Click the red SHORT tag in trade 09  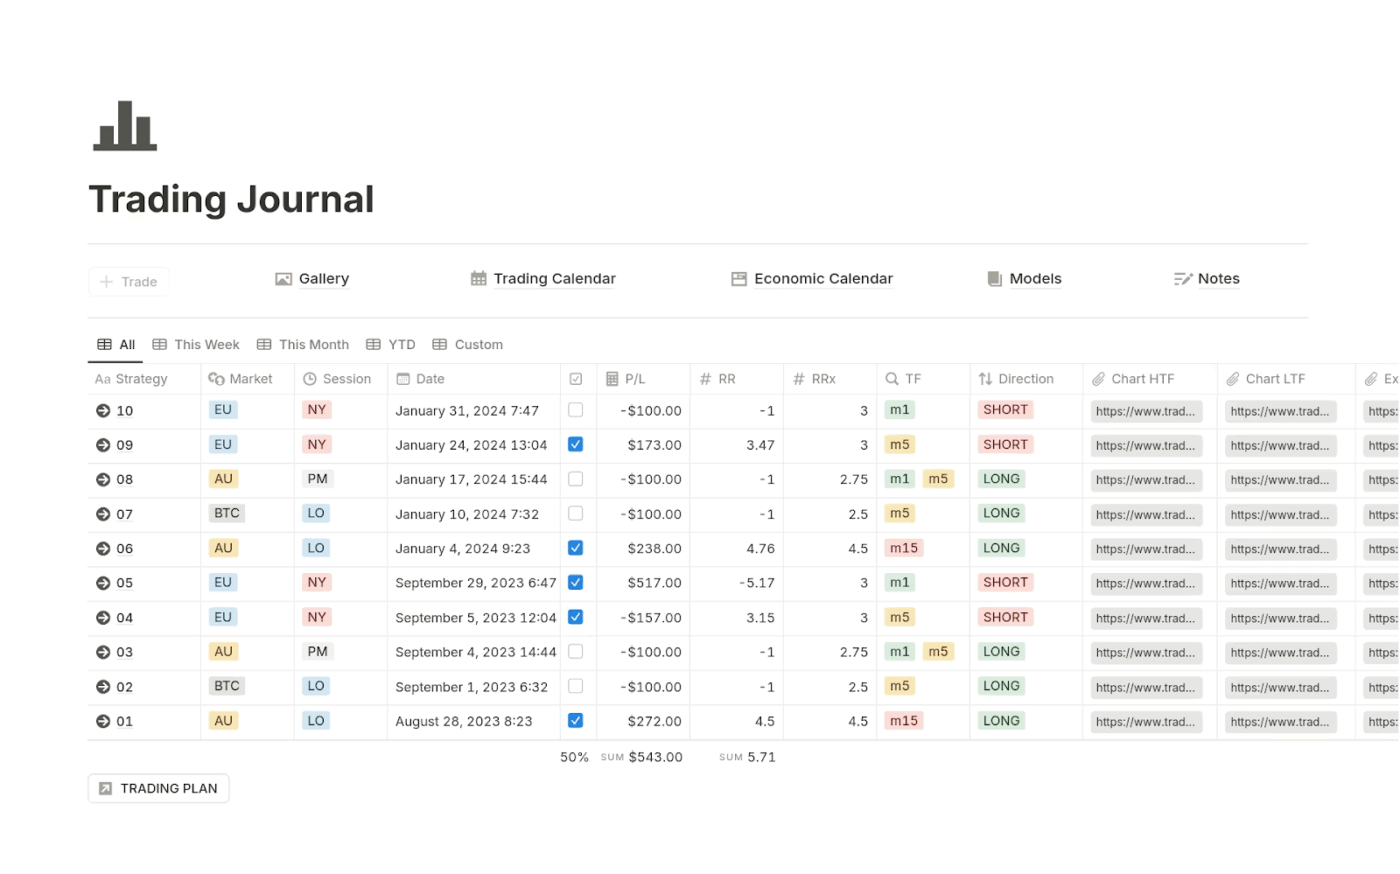1005,445
